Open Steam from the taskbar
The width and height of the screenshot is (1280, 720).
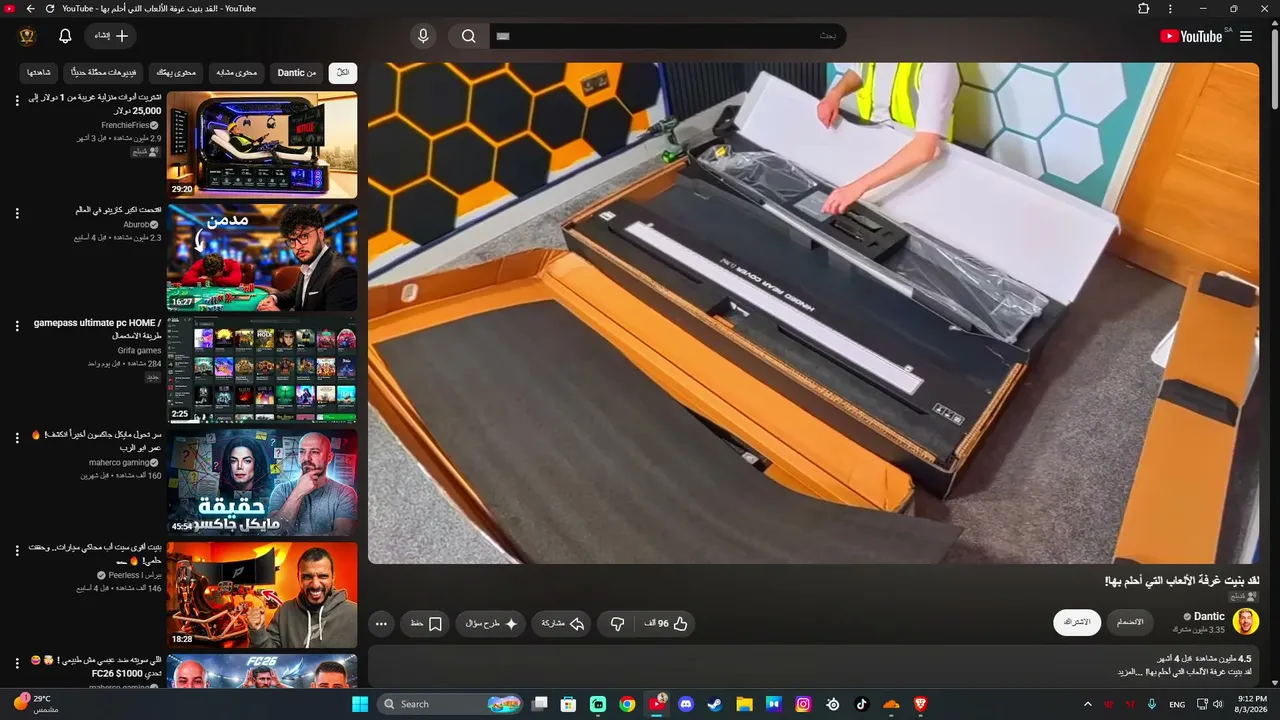(715, 704)
